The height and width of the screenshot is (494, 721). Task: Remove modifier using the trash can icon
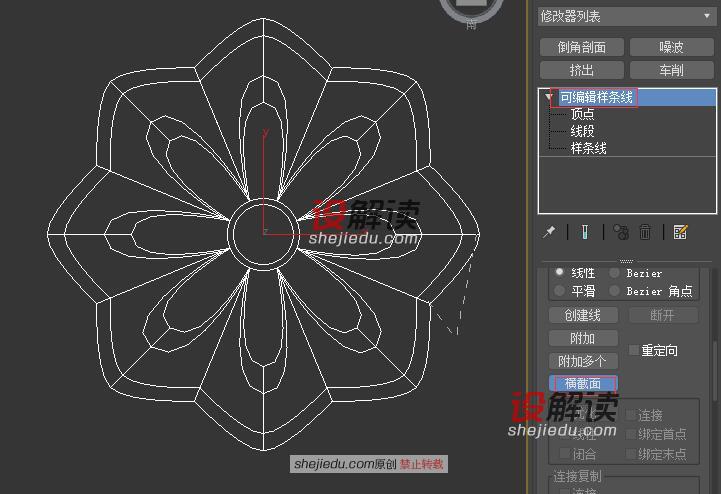click(645, 232)
